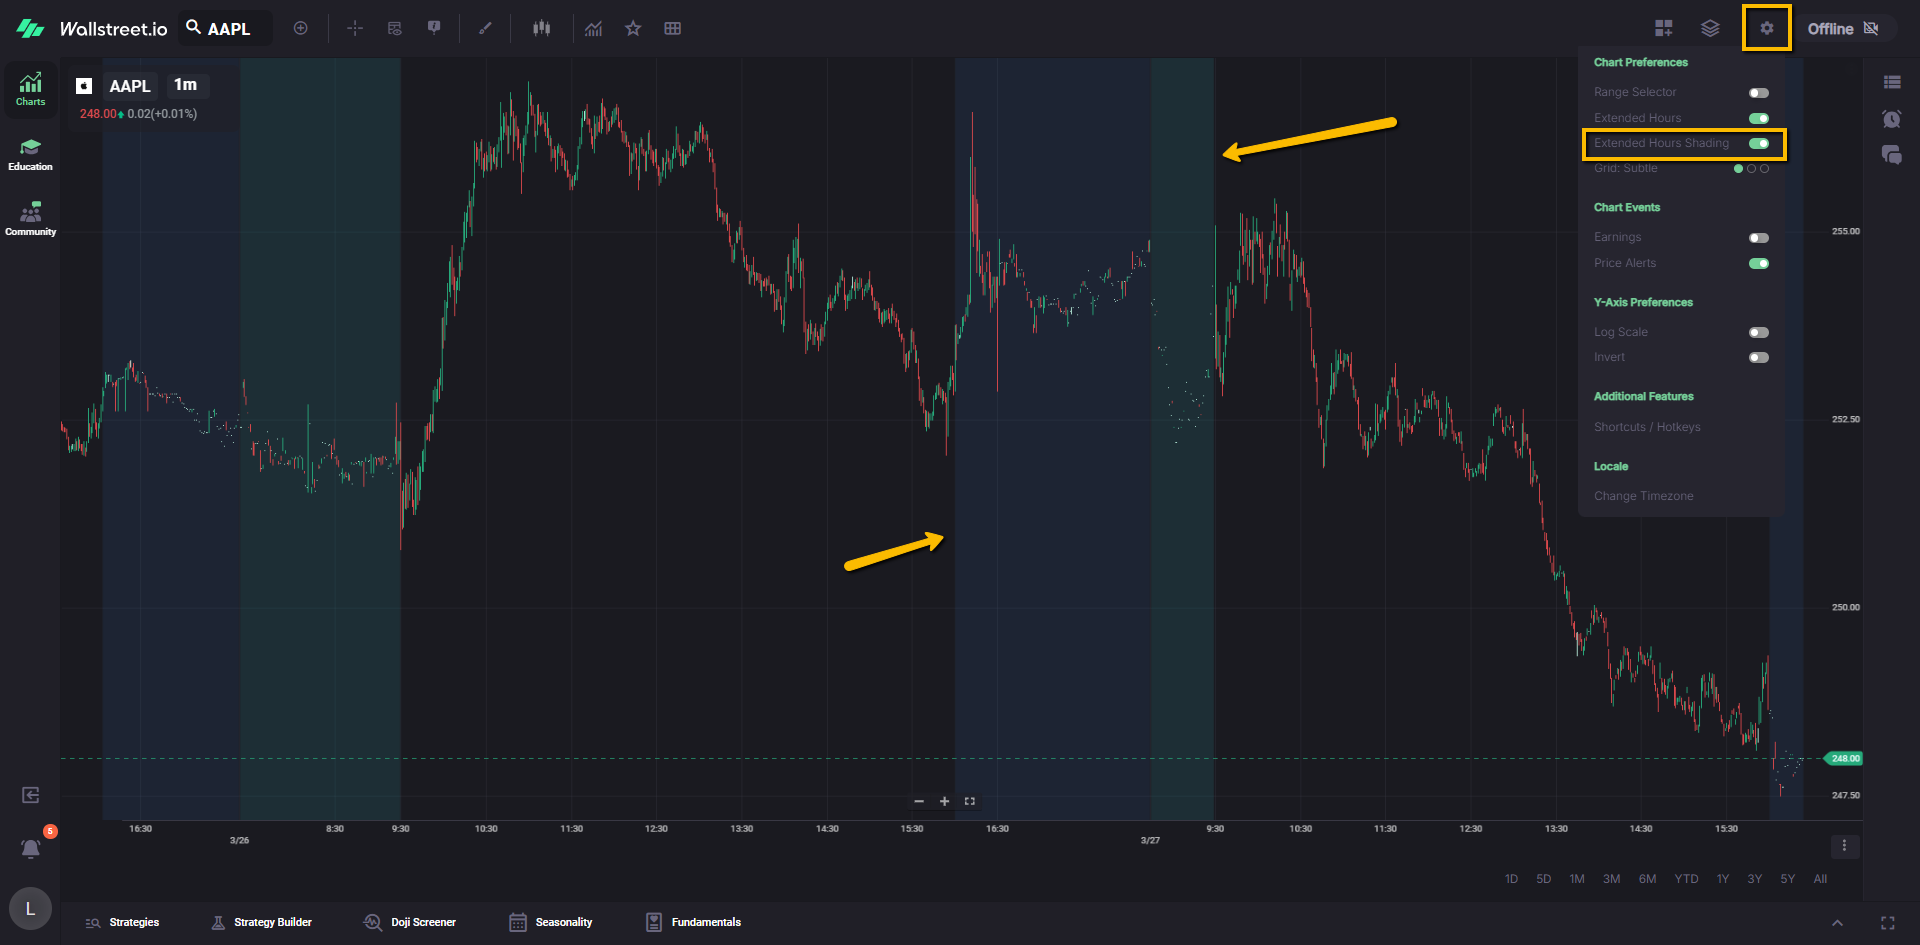Click the chart zoom in plus button

tap(944, 801)
